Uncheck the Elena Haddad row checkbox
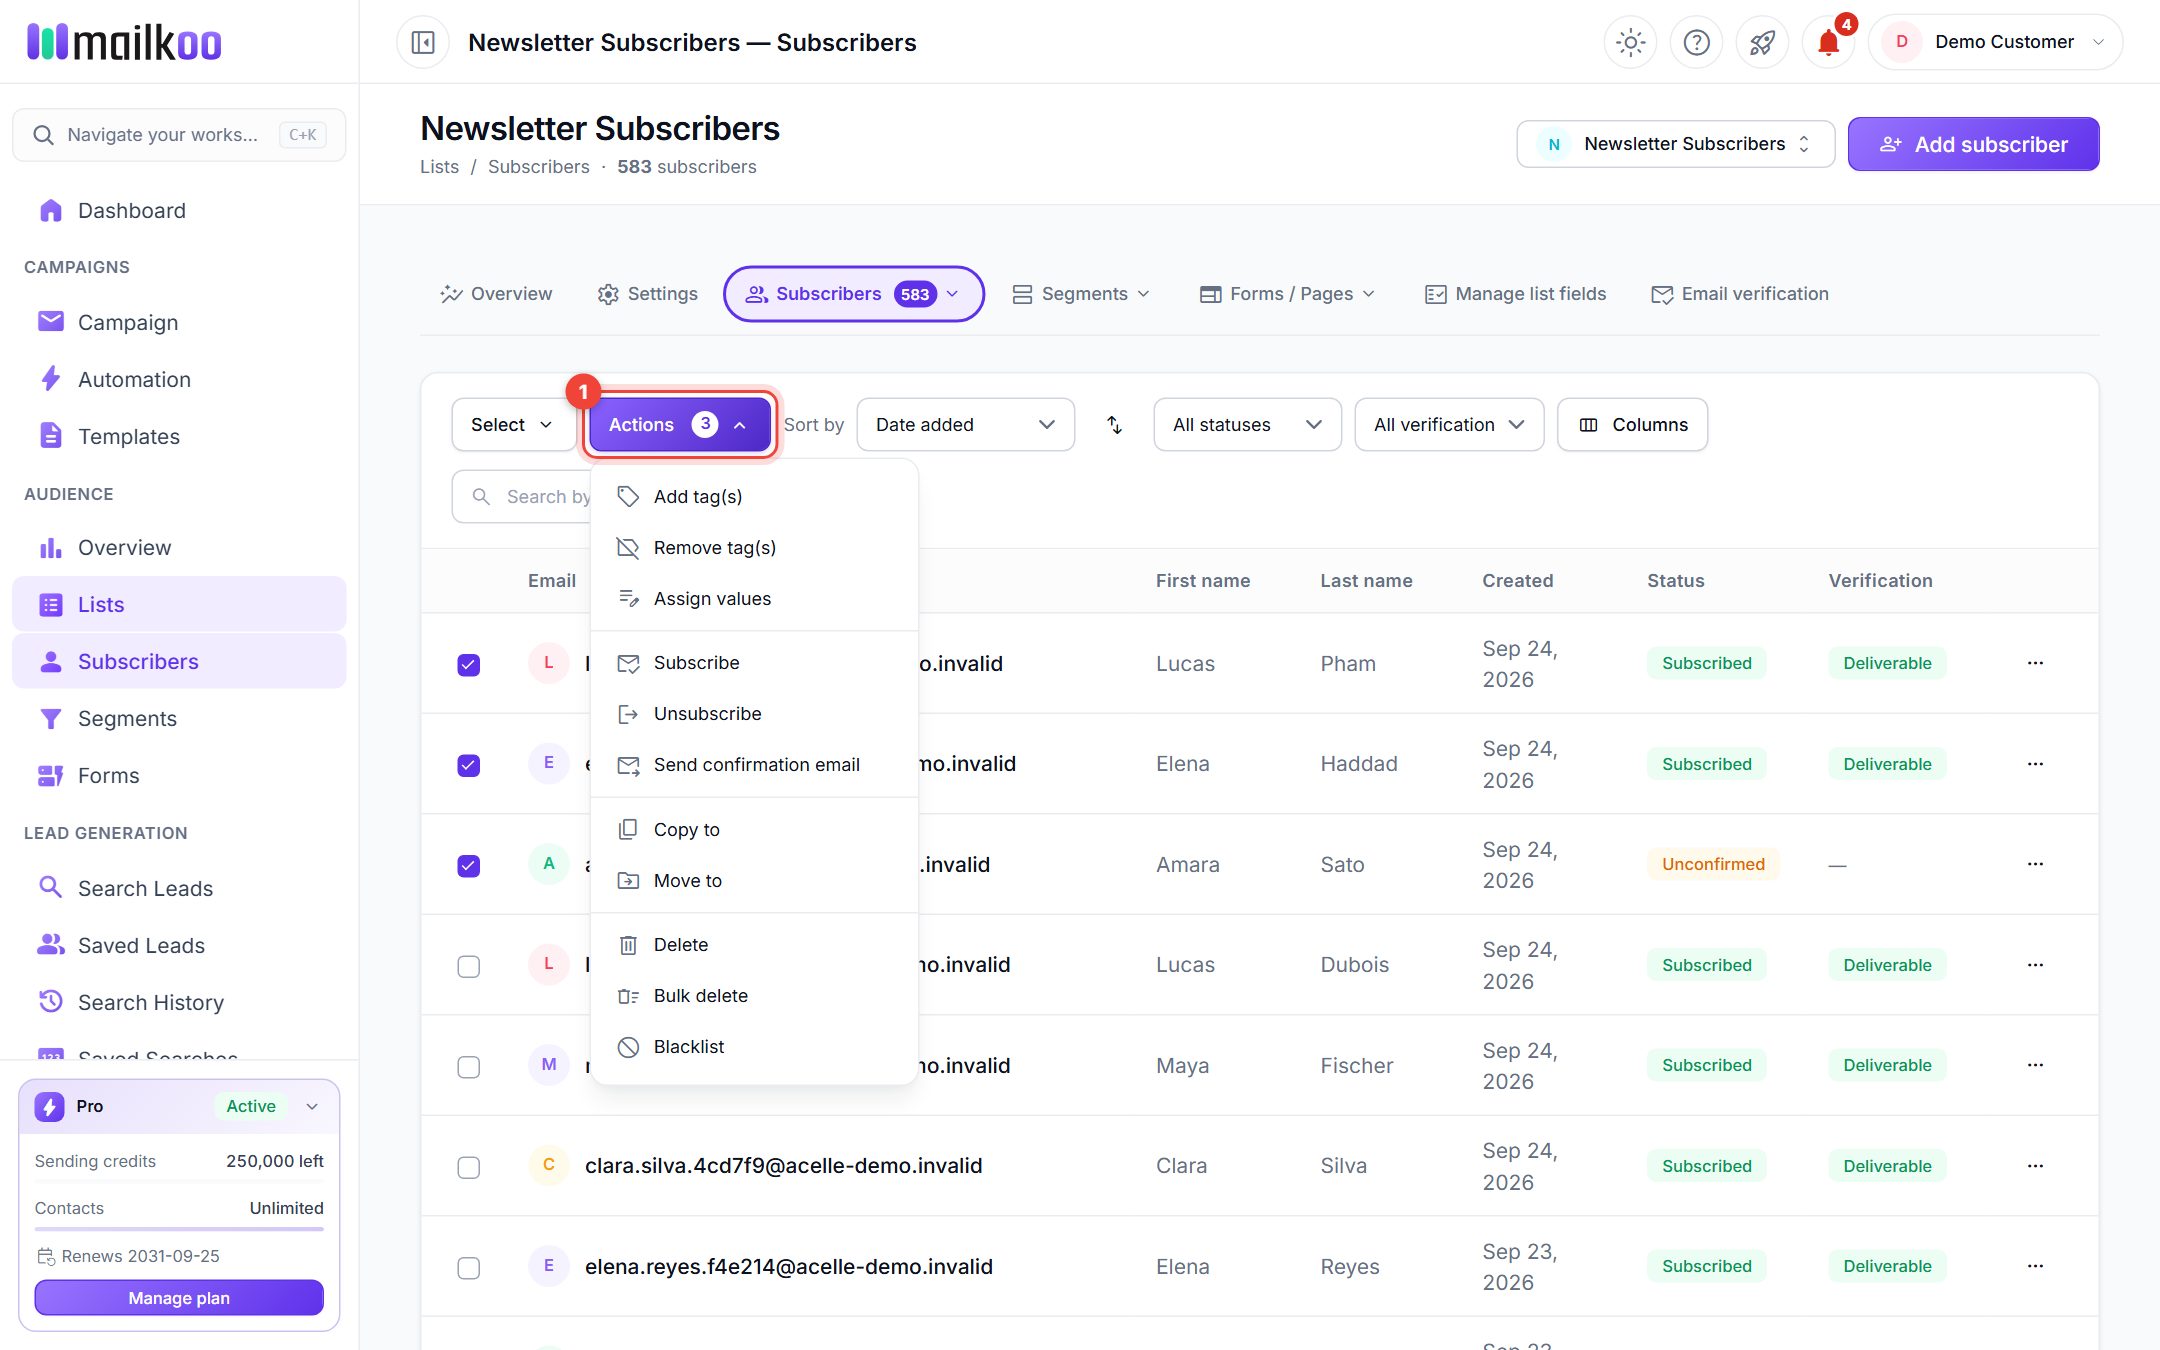The width and height of the screenshot is (2160, 1350). [x=468, y=765]
